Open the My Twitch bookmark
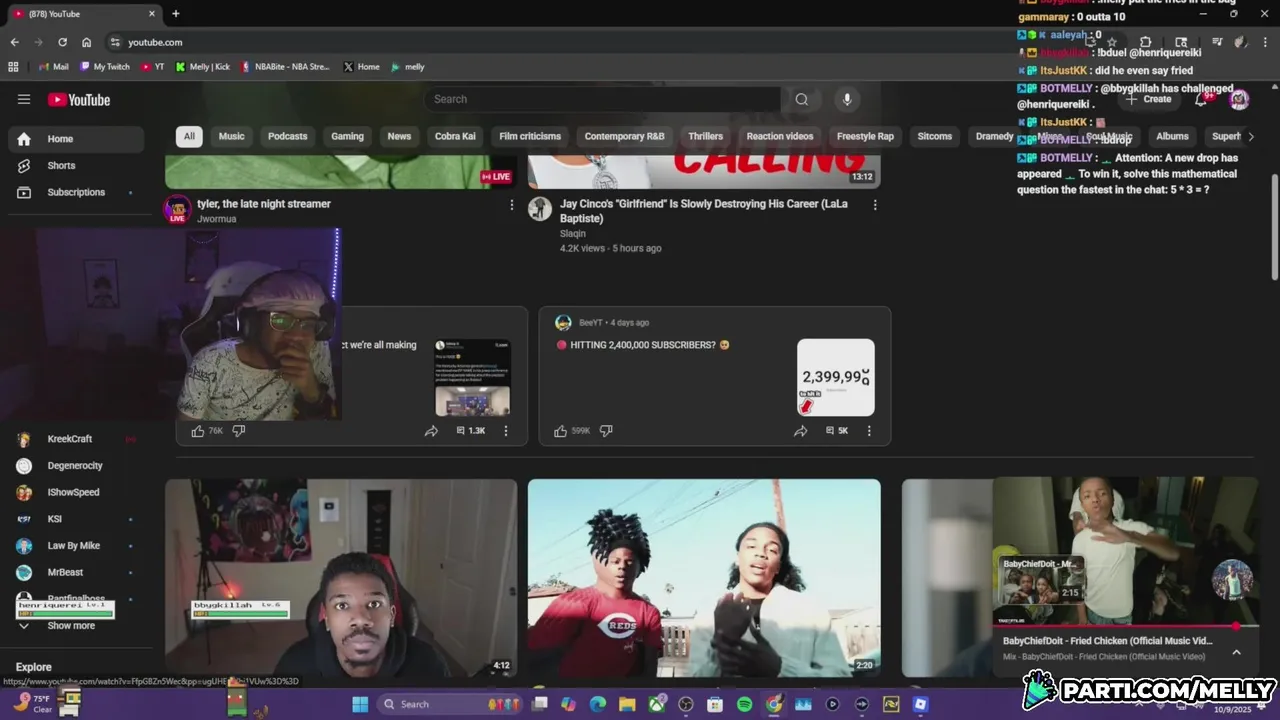1280x720 pixels. (x=105, y=67)
